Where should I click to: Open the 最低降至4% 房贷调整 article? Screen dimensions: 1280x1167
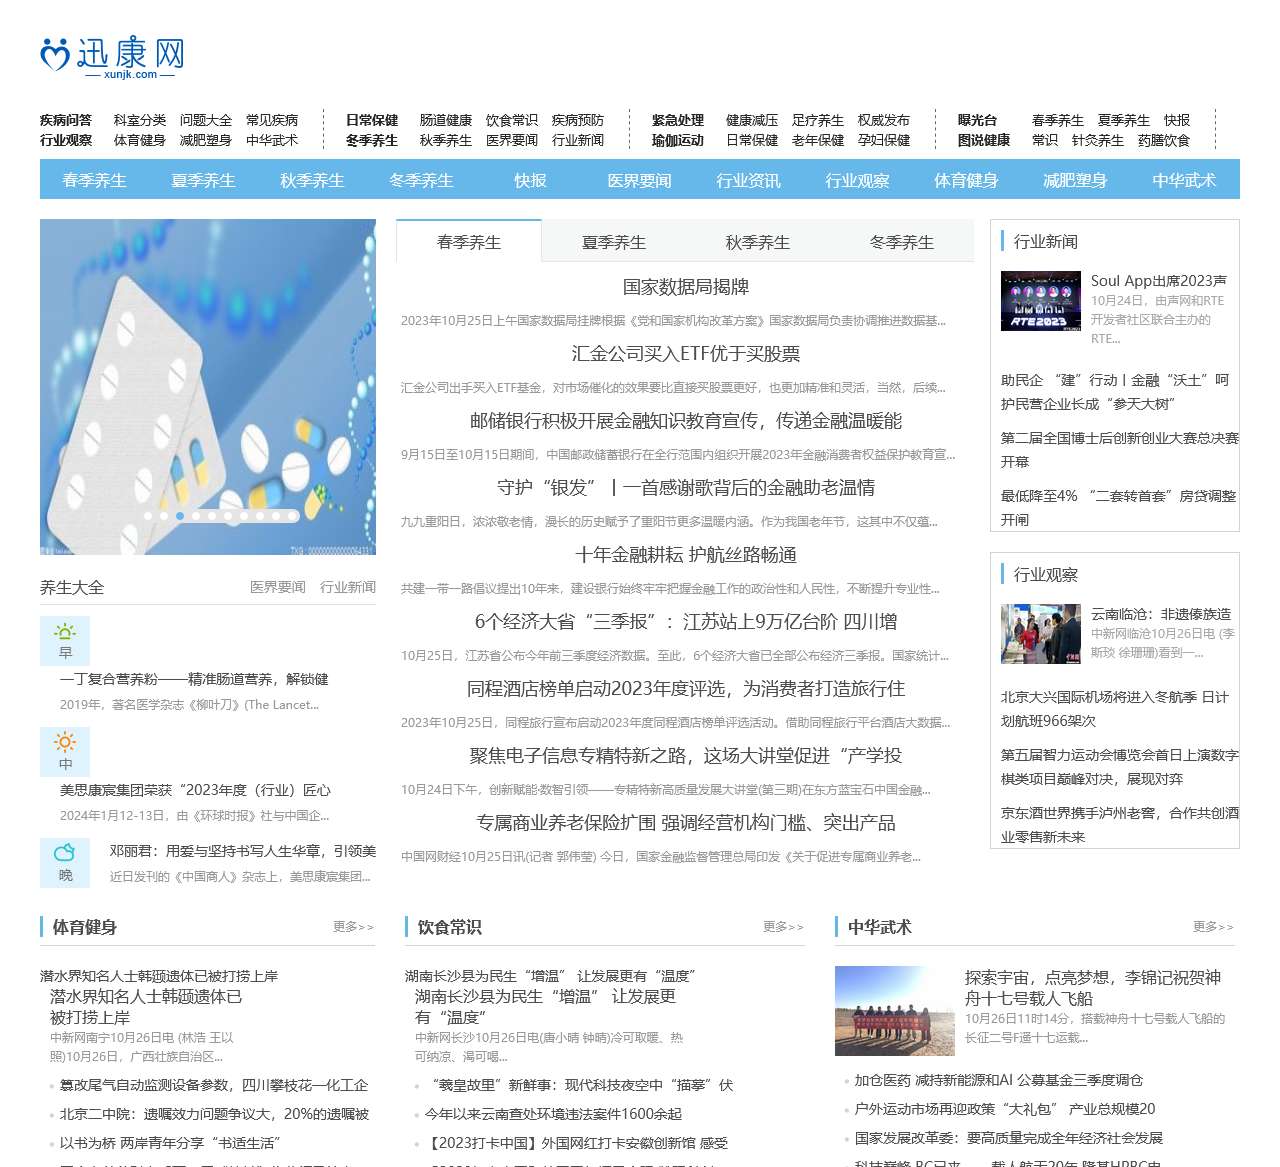[1119, 508]
